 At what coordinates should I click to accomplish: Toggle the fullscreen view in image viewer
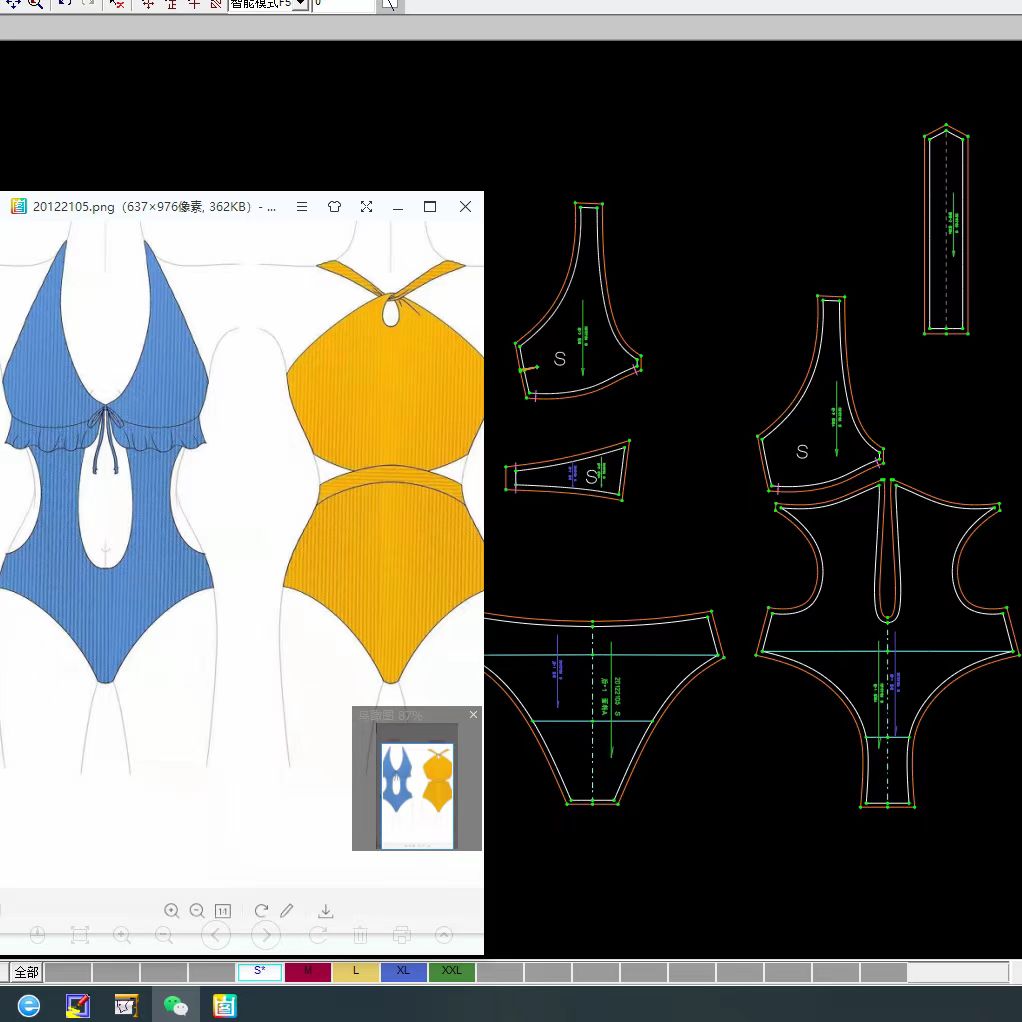pyautogui.click(x=366, y=206)
